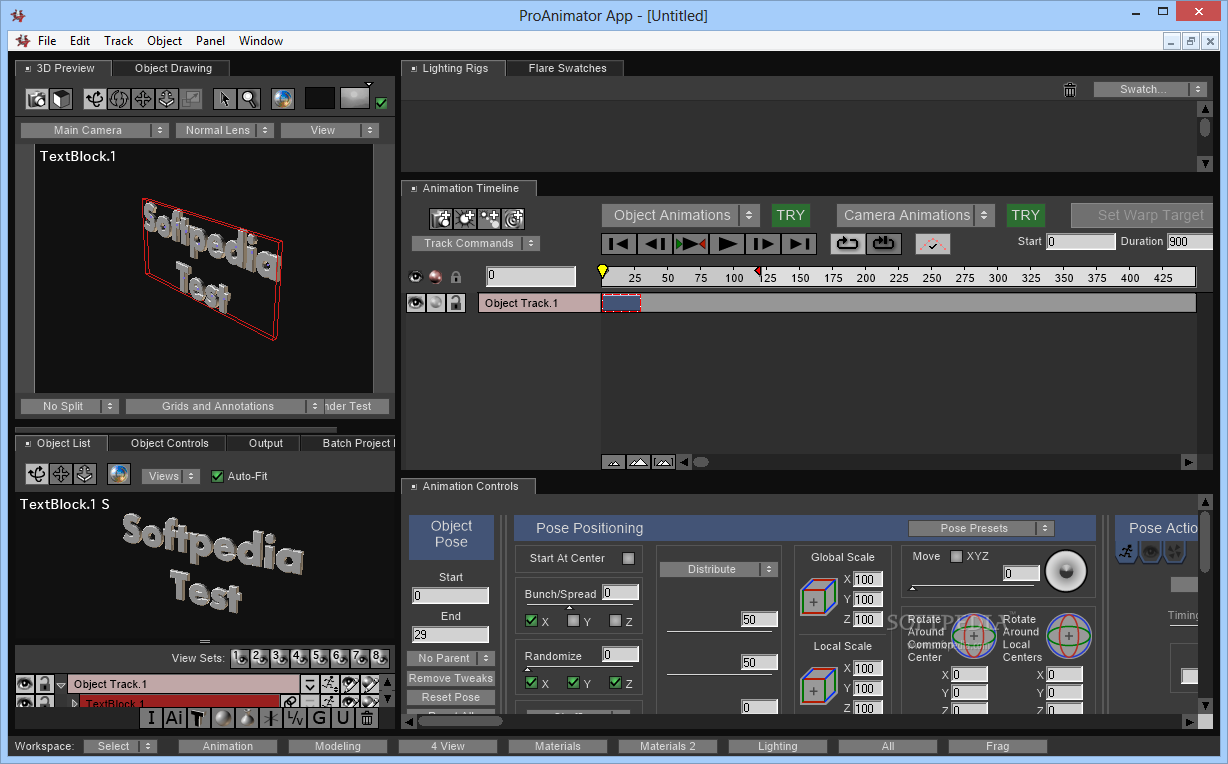Open the Camera Animations dropdown
The width and height of the screenshot is (1228, 764).
[x=915, y=215]
